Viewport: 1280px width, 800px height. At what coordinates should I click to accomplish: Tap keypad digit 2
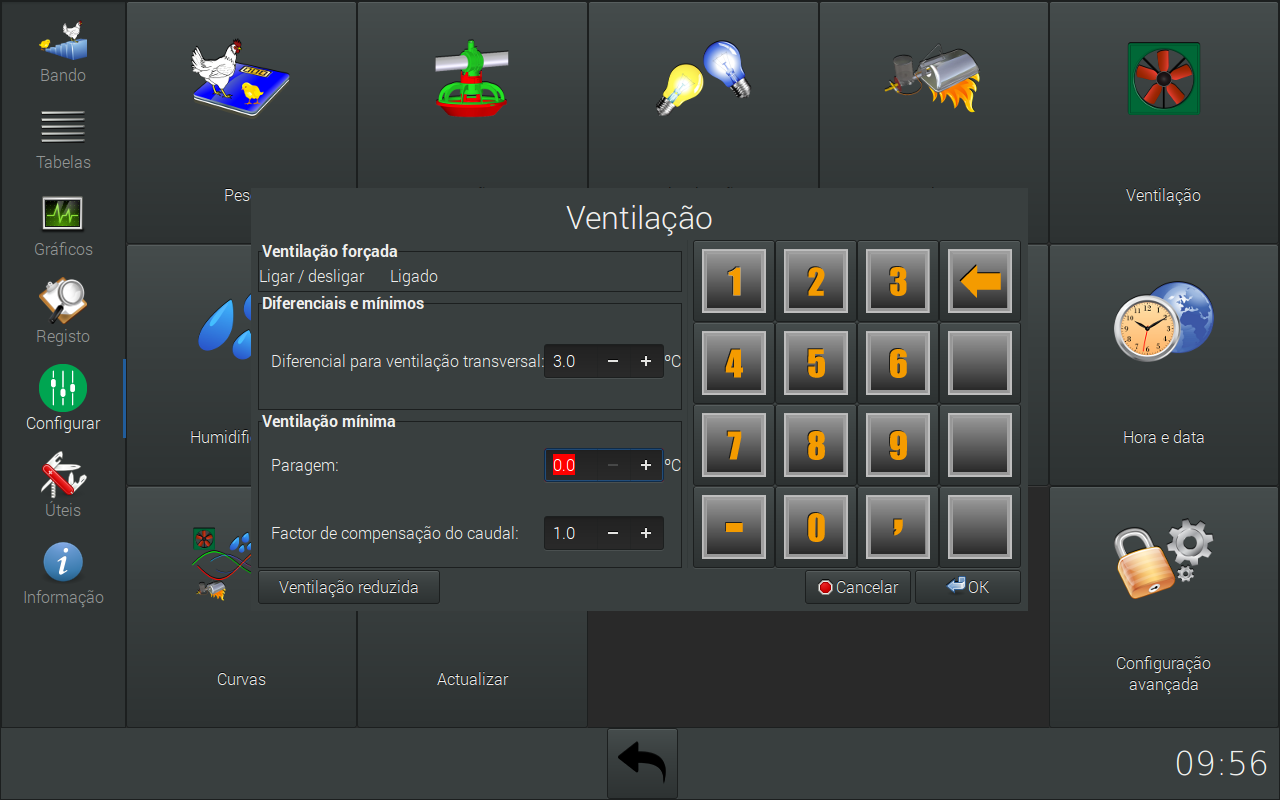[x=816, y=281]
